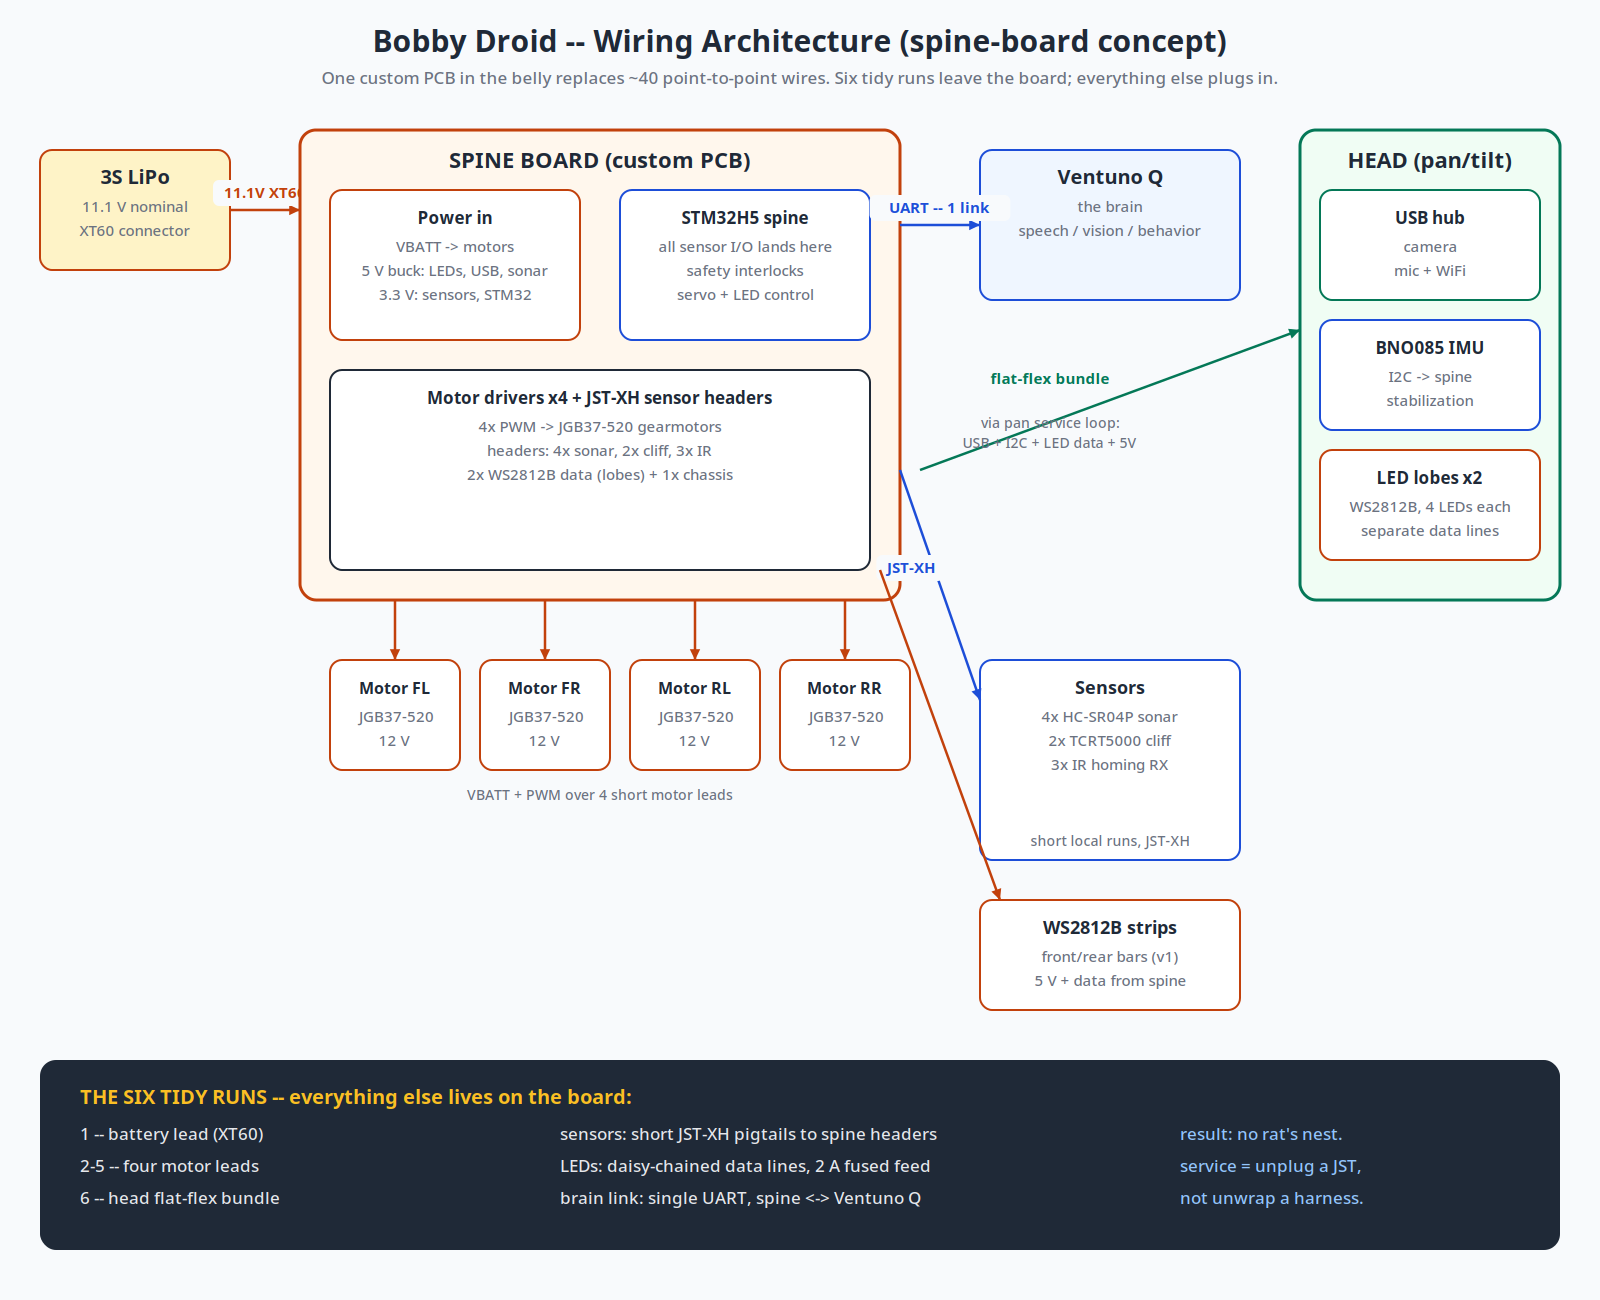
Task: Select the 'HEAD (pan/tilt)' heading
Action: click(1430, 161)
